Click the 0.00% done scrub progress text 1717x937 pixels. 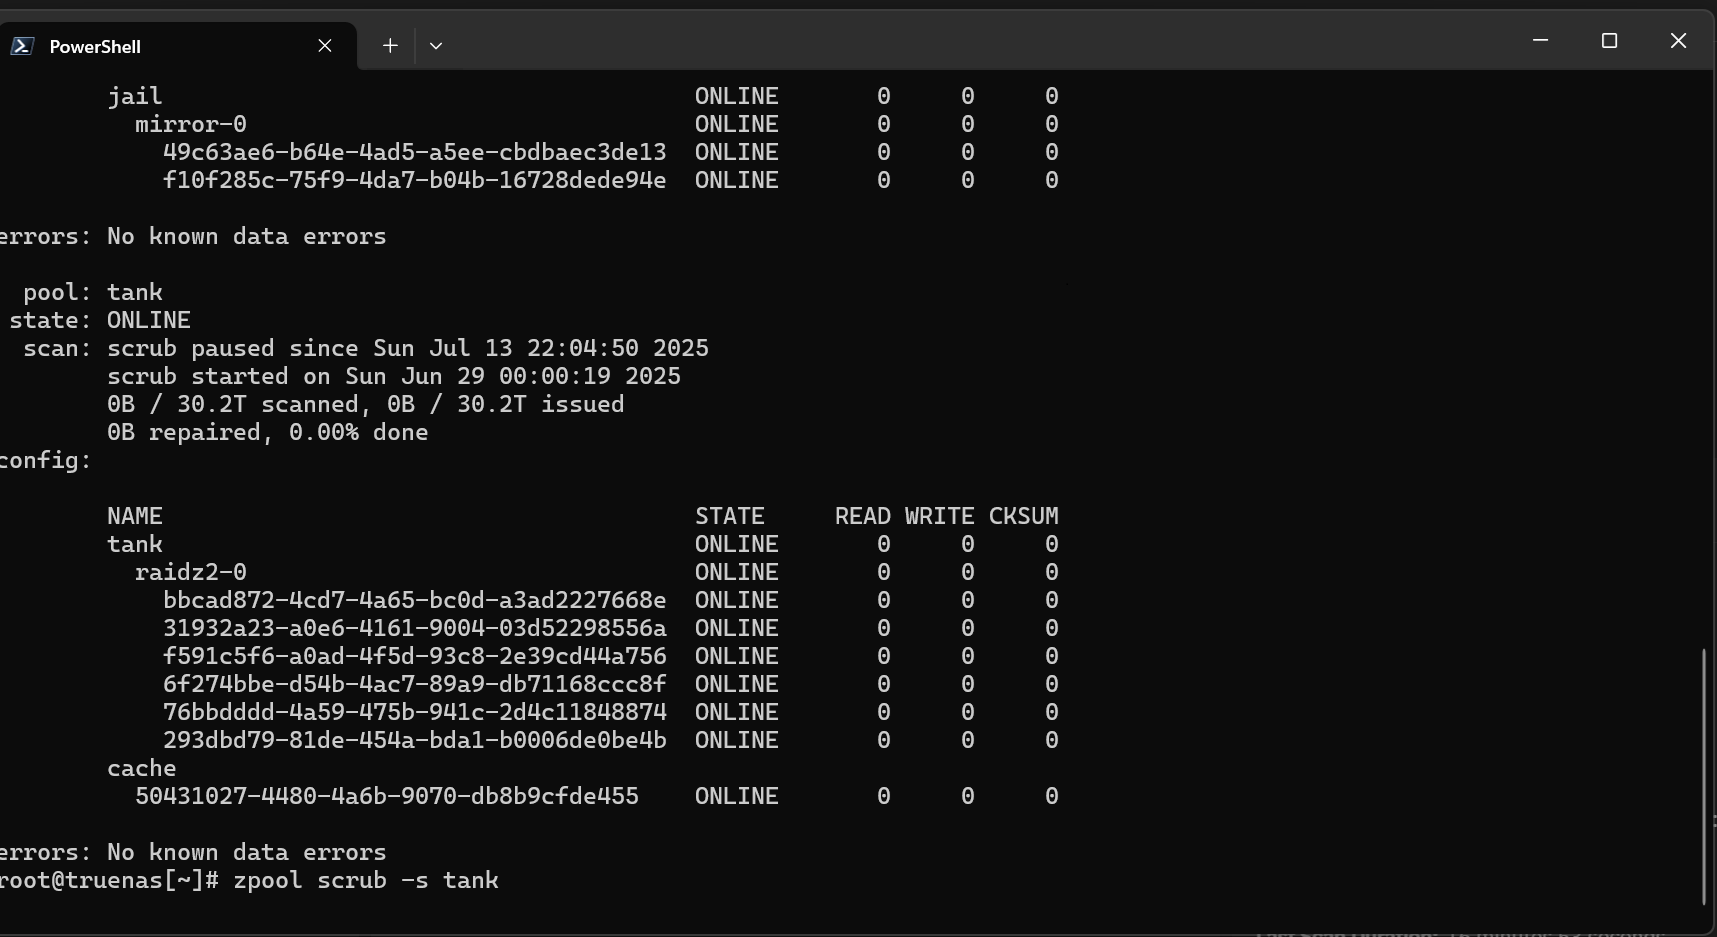pyautogui.click(x=358, y=432)
